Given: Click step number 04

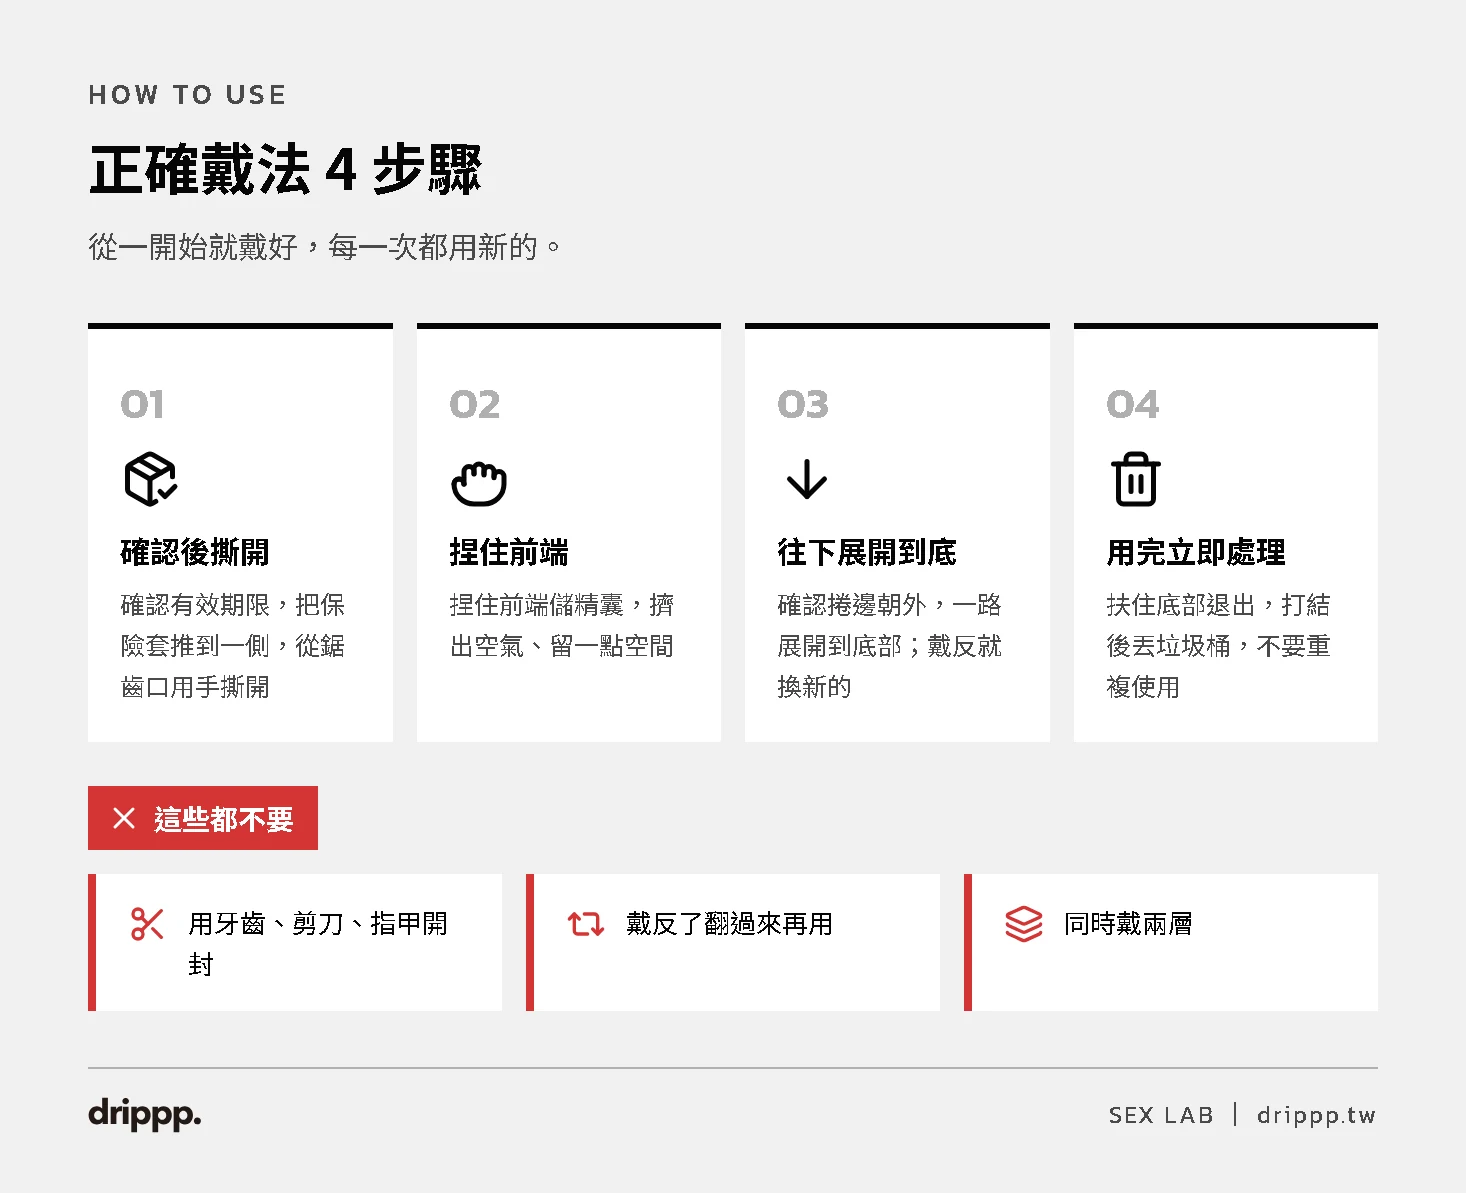Looking at the screenshot, I should (1132, 404).
